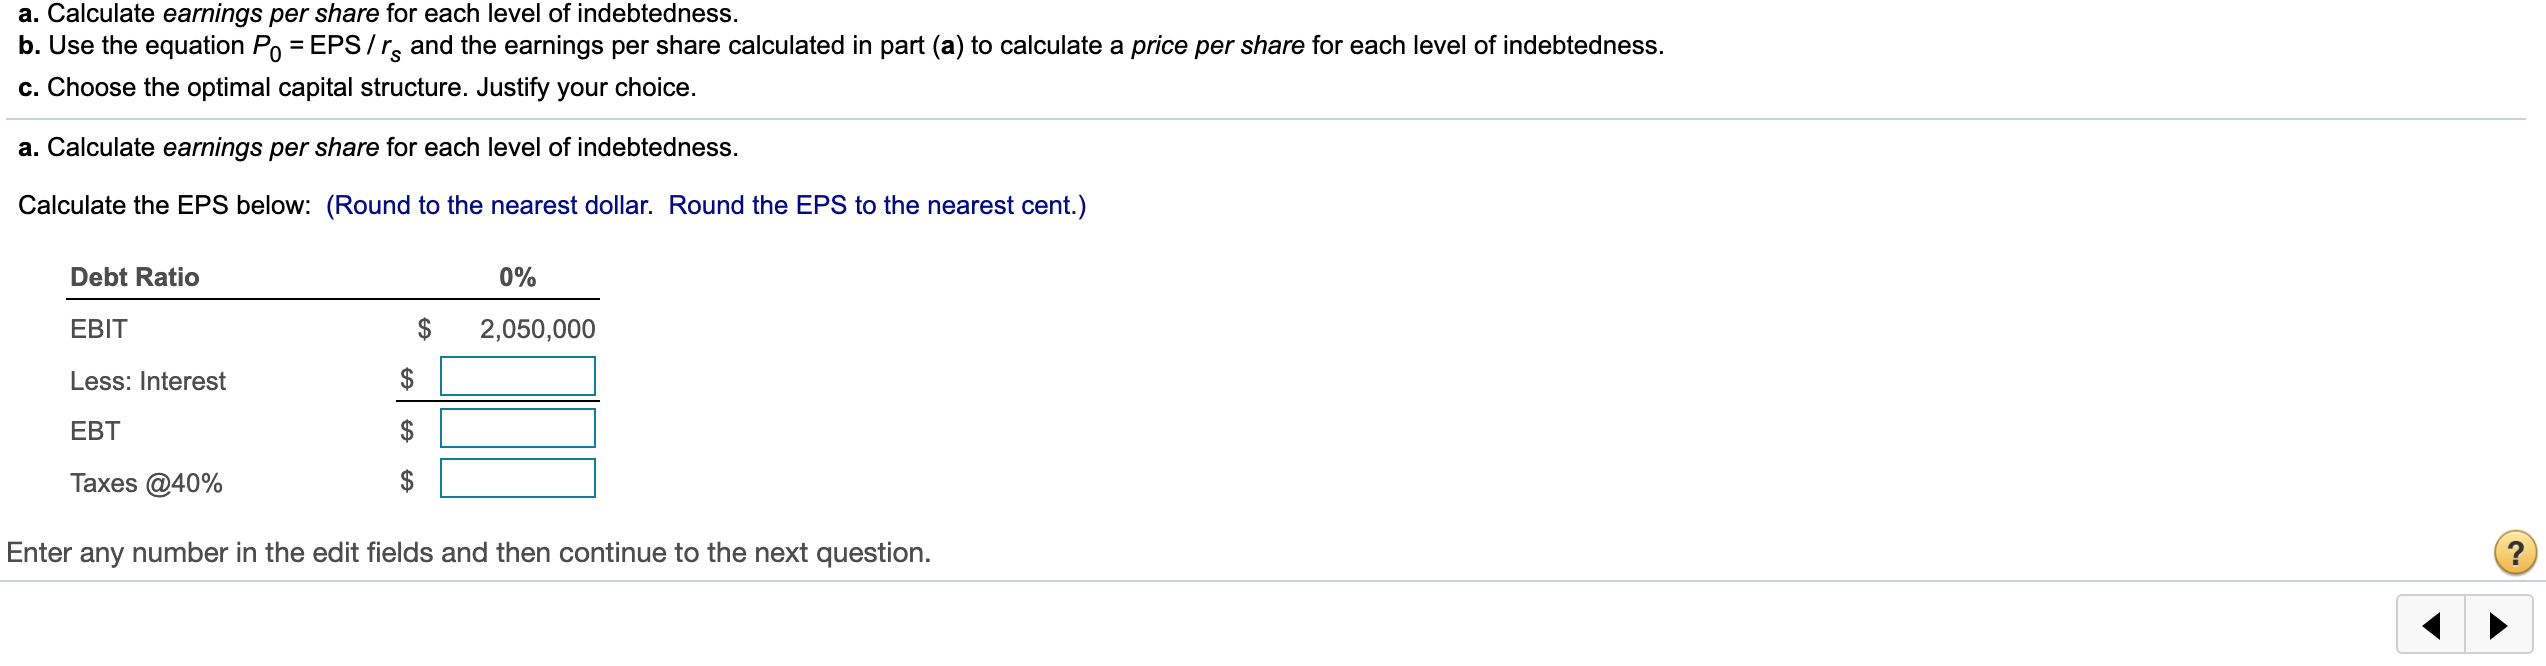Click part c optimal capital structure text

(357, 88)
